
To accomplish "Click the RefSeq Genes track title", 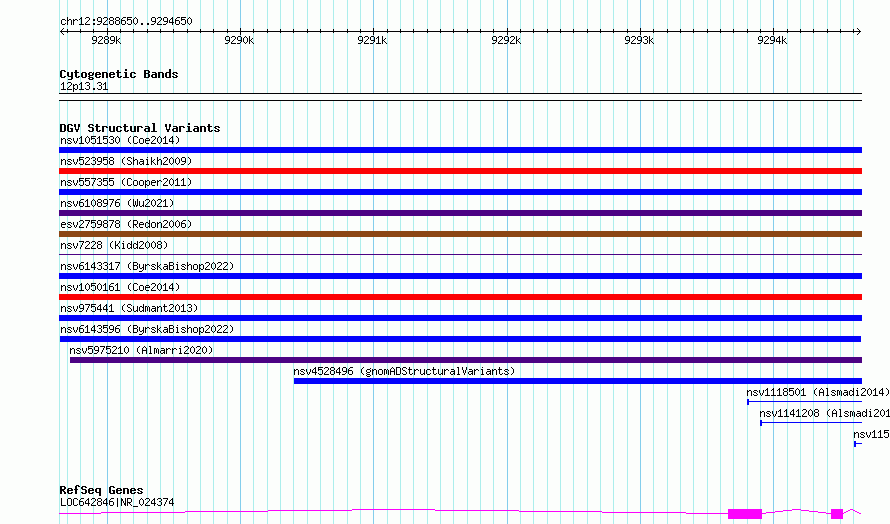I will [x=101, y=490].
